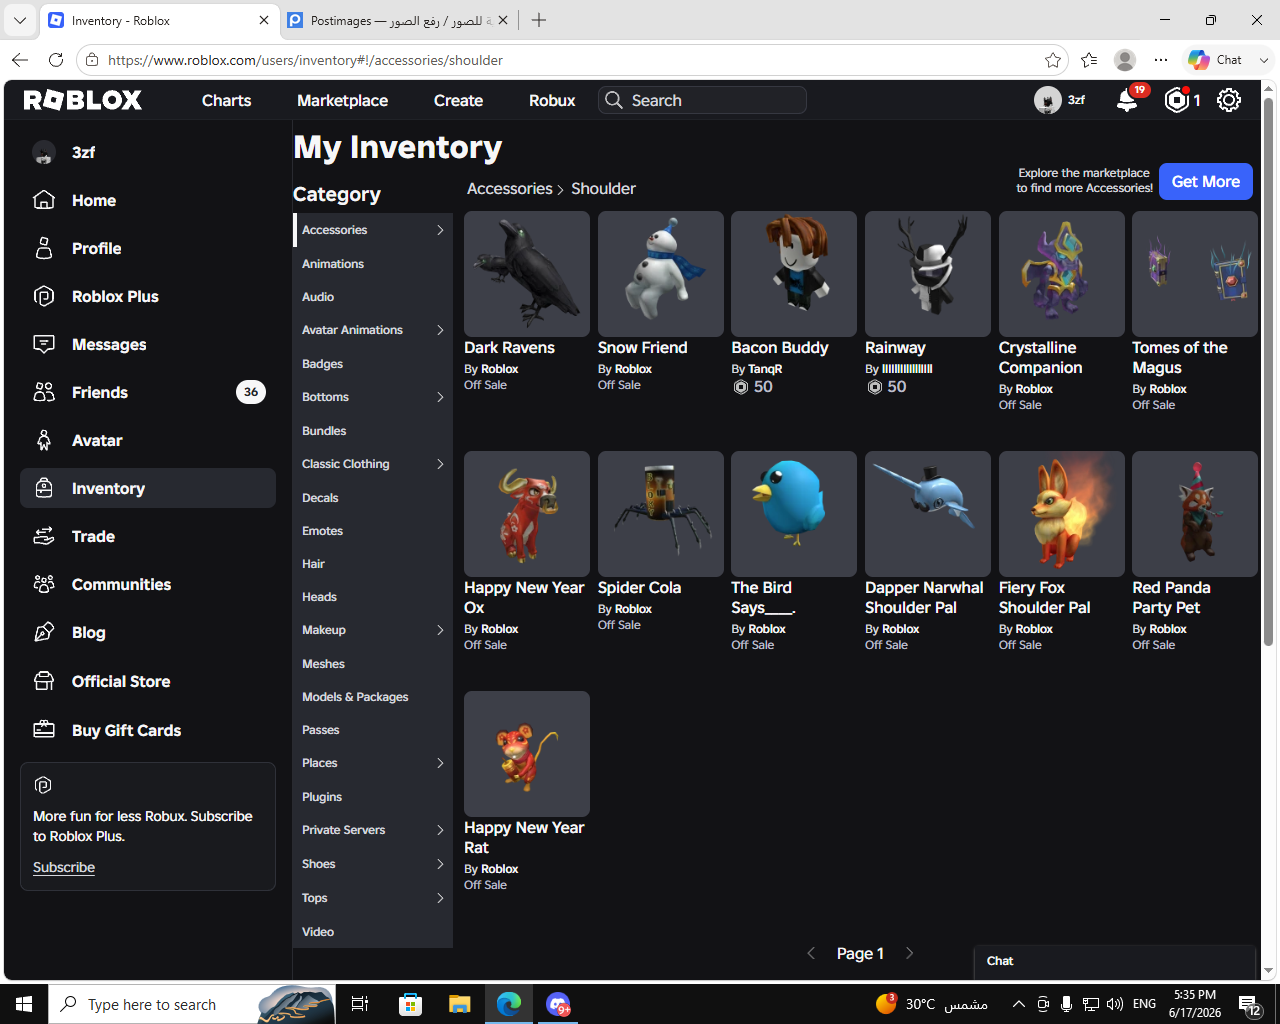Screen dimensions: 1280x1024
Task: Click the Blog icon in the sidebar
Action: [x=44, y=632]
